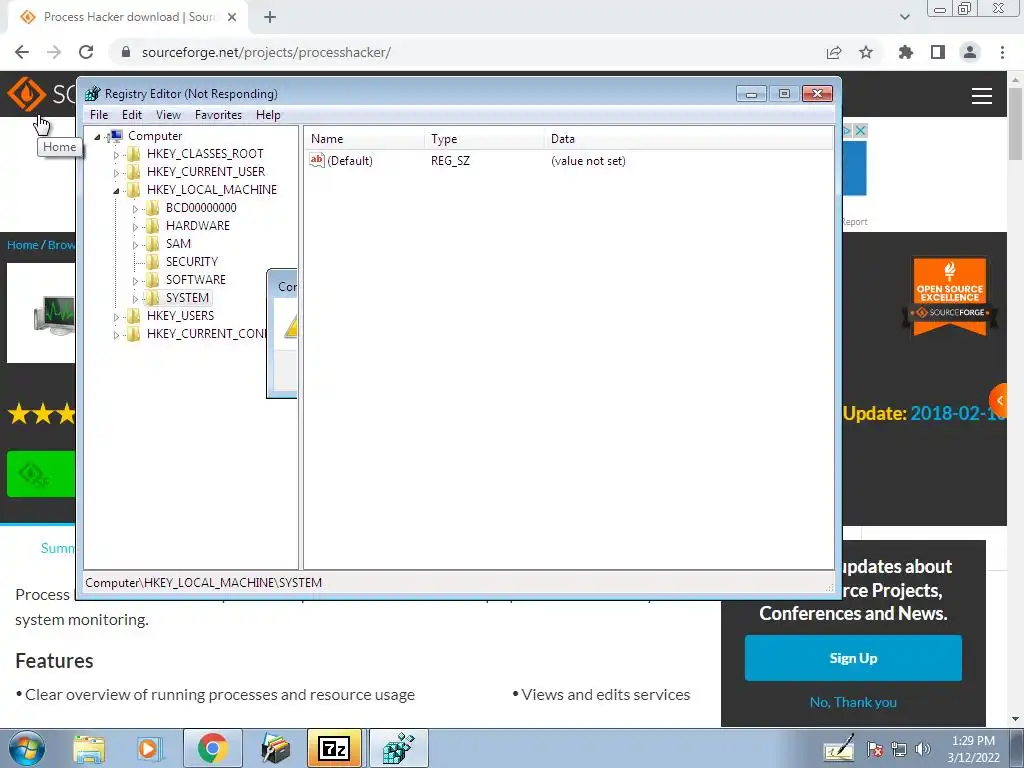Open the taskbar clock and date

974,749
